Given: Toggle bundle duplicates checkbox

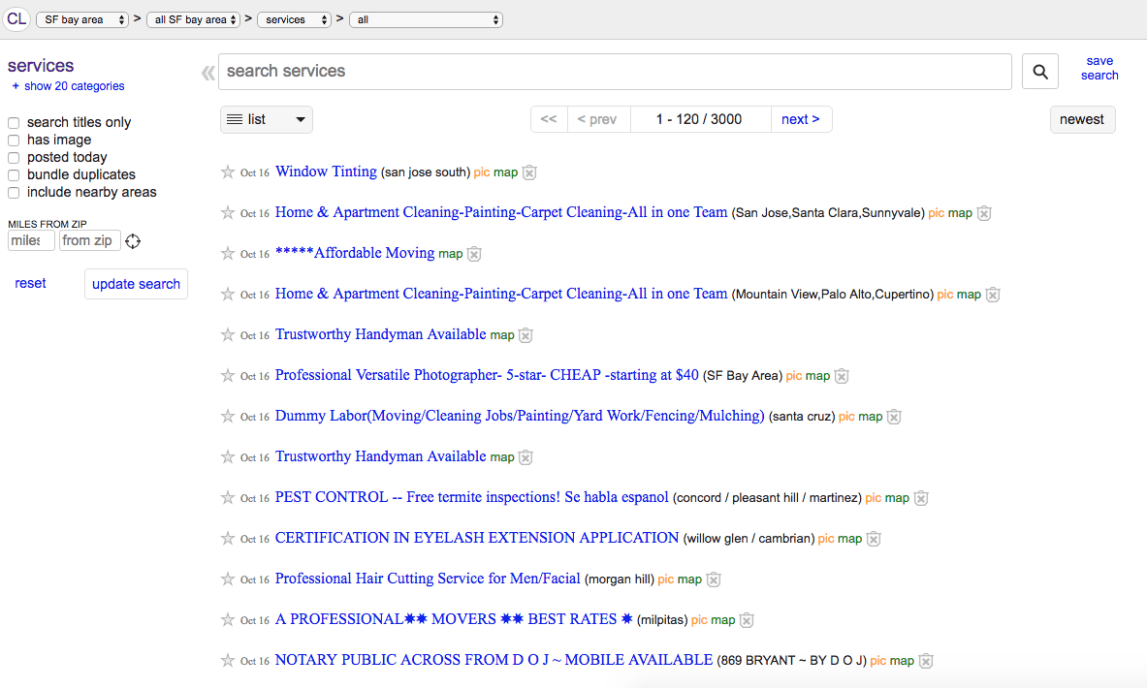Looking at the screenshot, I should point(13,175).
